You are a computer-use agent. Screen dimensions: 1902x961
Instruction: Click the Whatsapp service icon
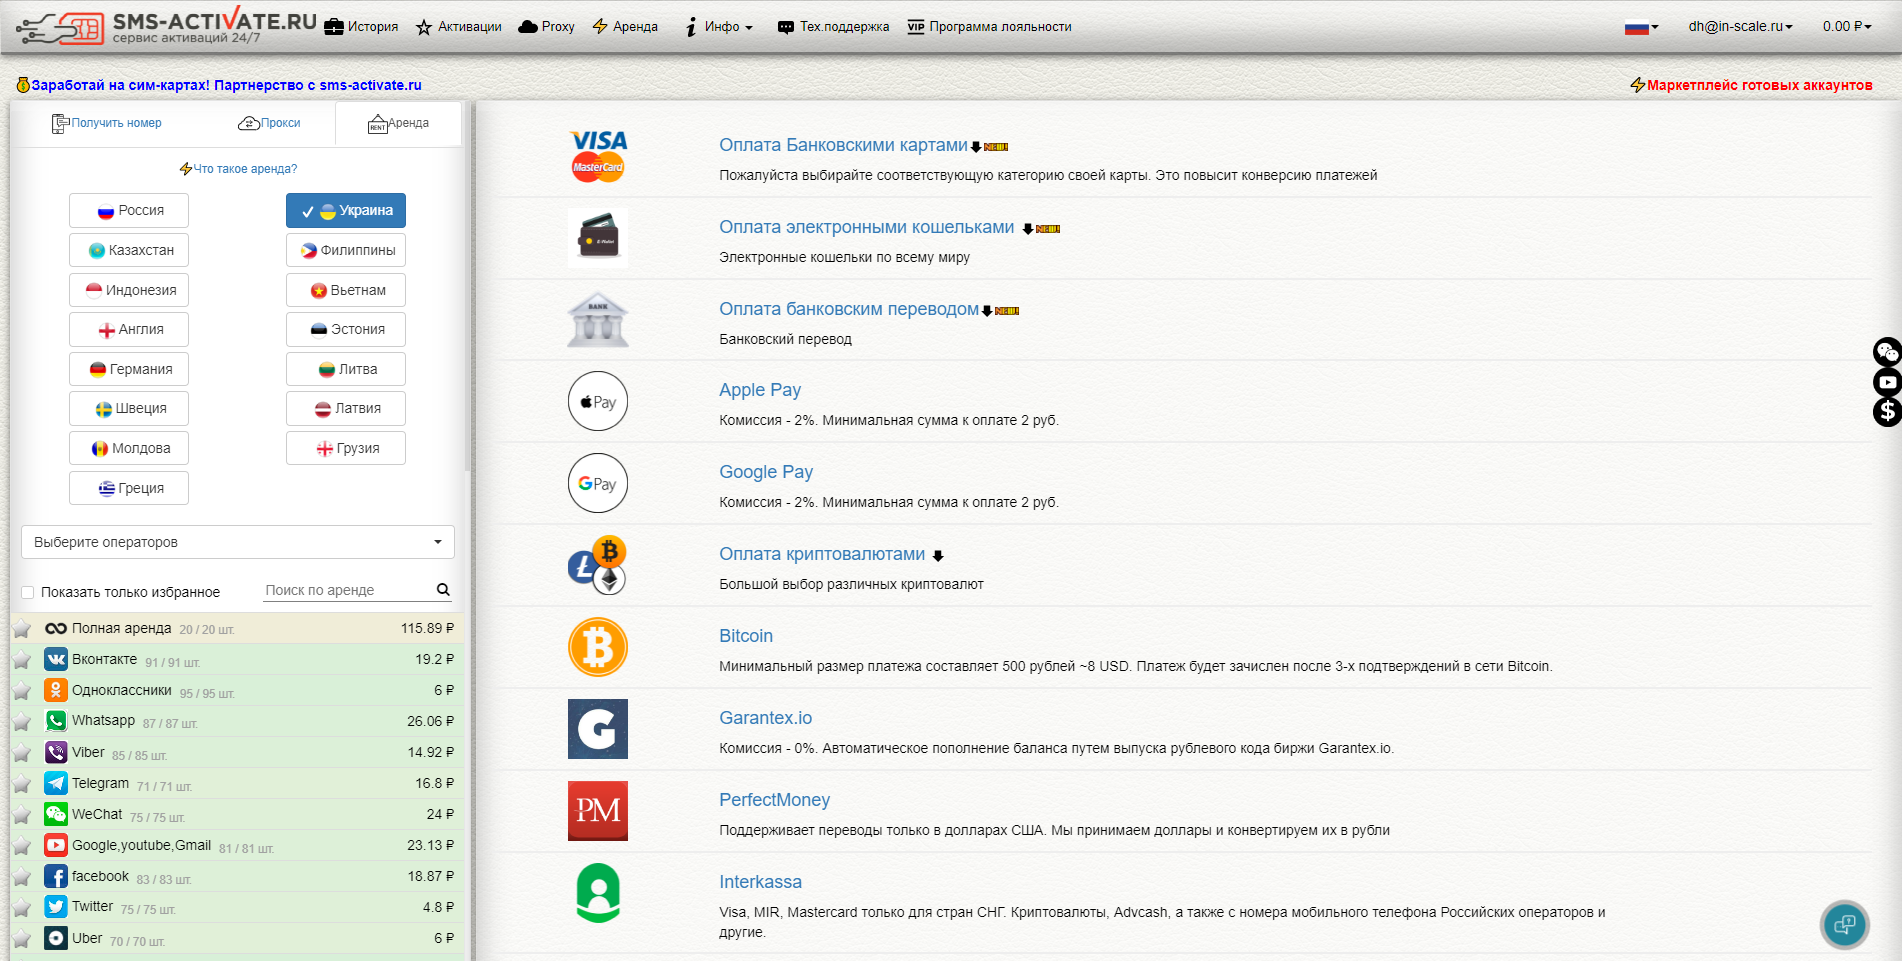click(56, 721)
